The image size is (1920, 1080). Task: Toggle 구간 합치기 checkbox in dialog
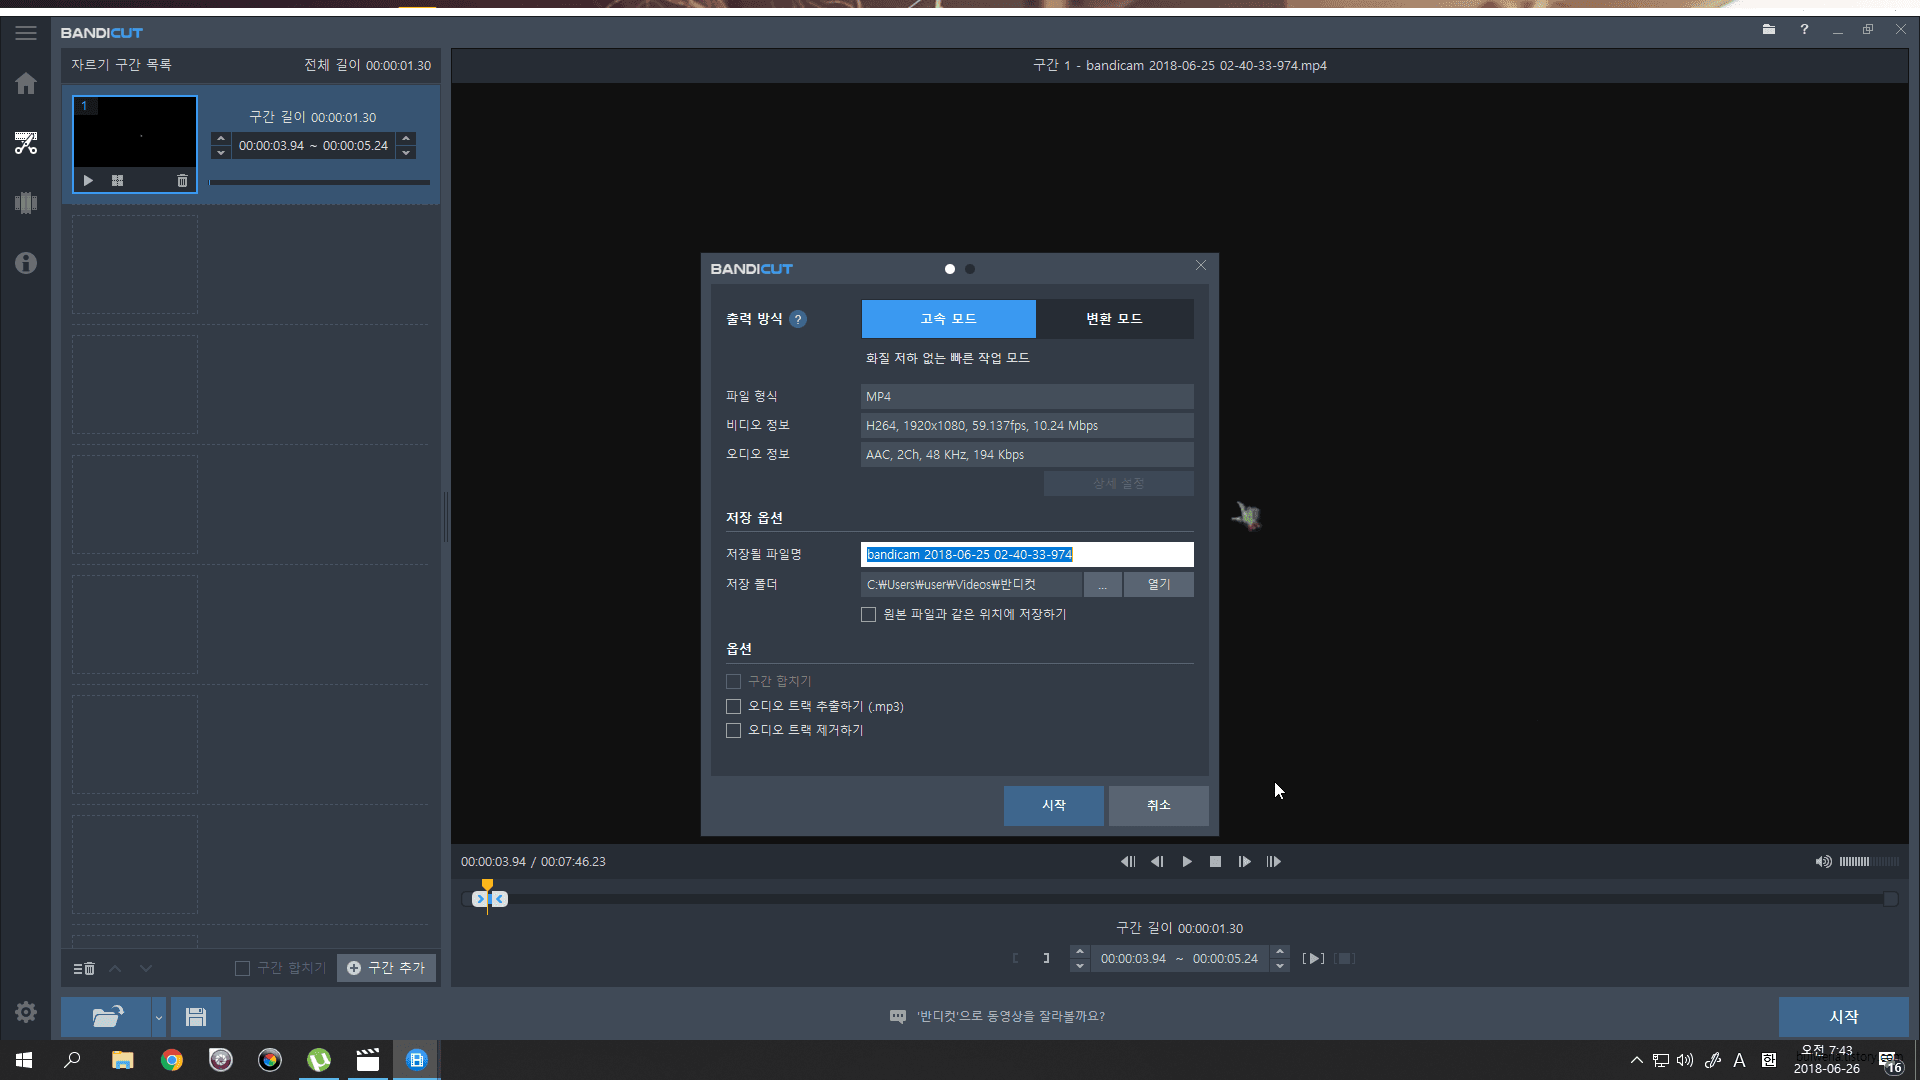click(733, 682)
